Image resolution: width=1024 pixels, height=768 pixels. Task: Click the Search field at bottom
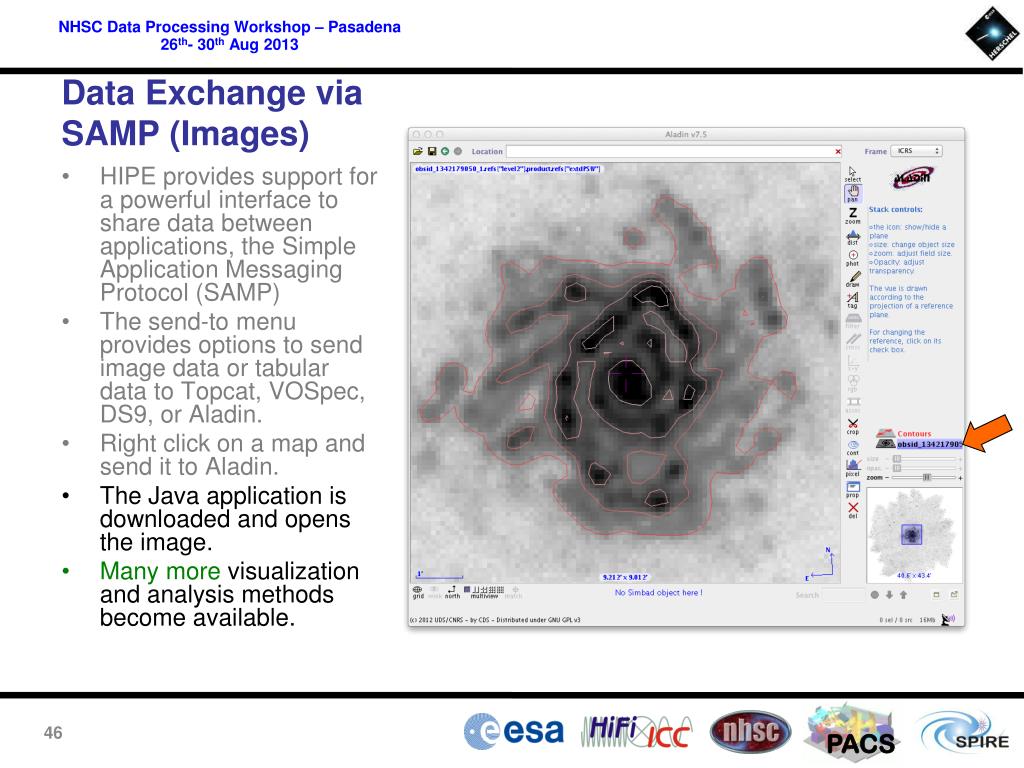click(x=844, y=595)
